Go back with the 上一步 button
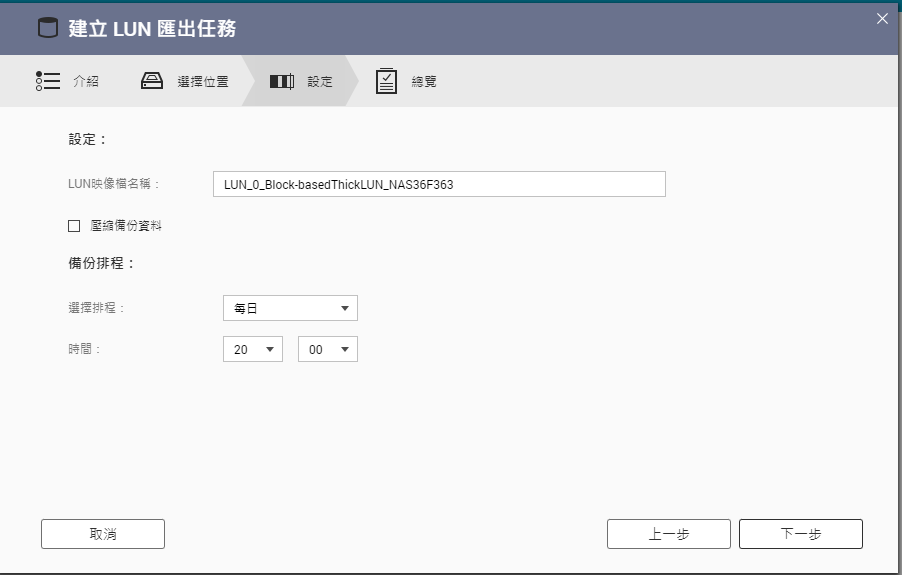The height and width of the screenshot is (575, 902). coord(668,534)
